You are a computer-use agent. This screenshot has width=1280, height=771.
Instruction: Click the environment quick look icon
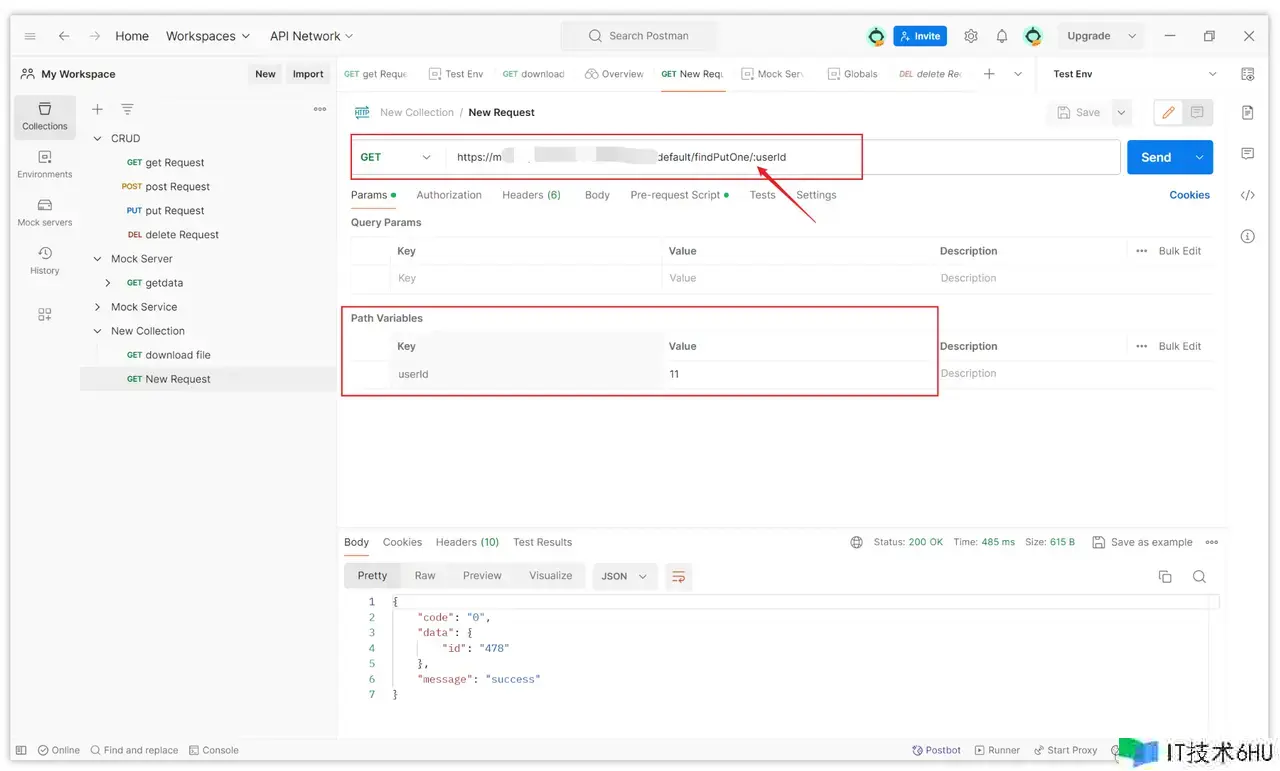pyautogui.click(x=1247, y=74)
